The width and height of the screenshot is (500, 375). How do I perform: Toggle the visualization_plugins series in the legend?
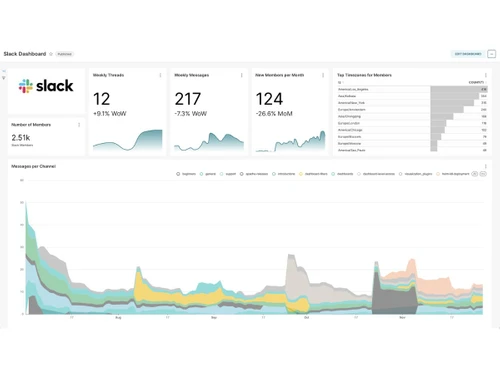coord(416,174)
